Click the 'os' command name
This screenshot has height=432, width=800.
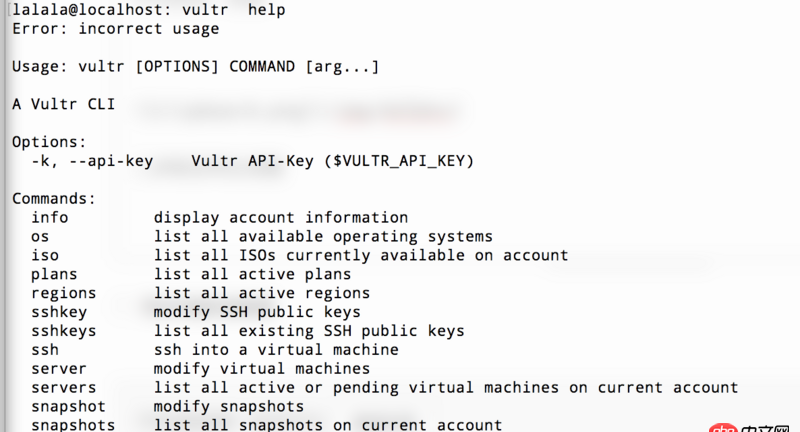point(40,237)
